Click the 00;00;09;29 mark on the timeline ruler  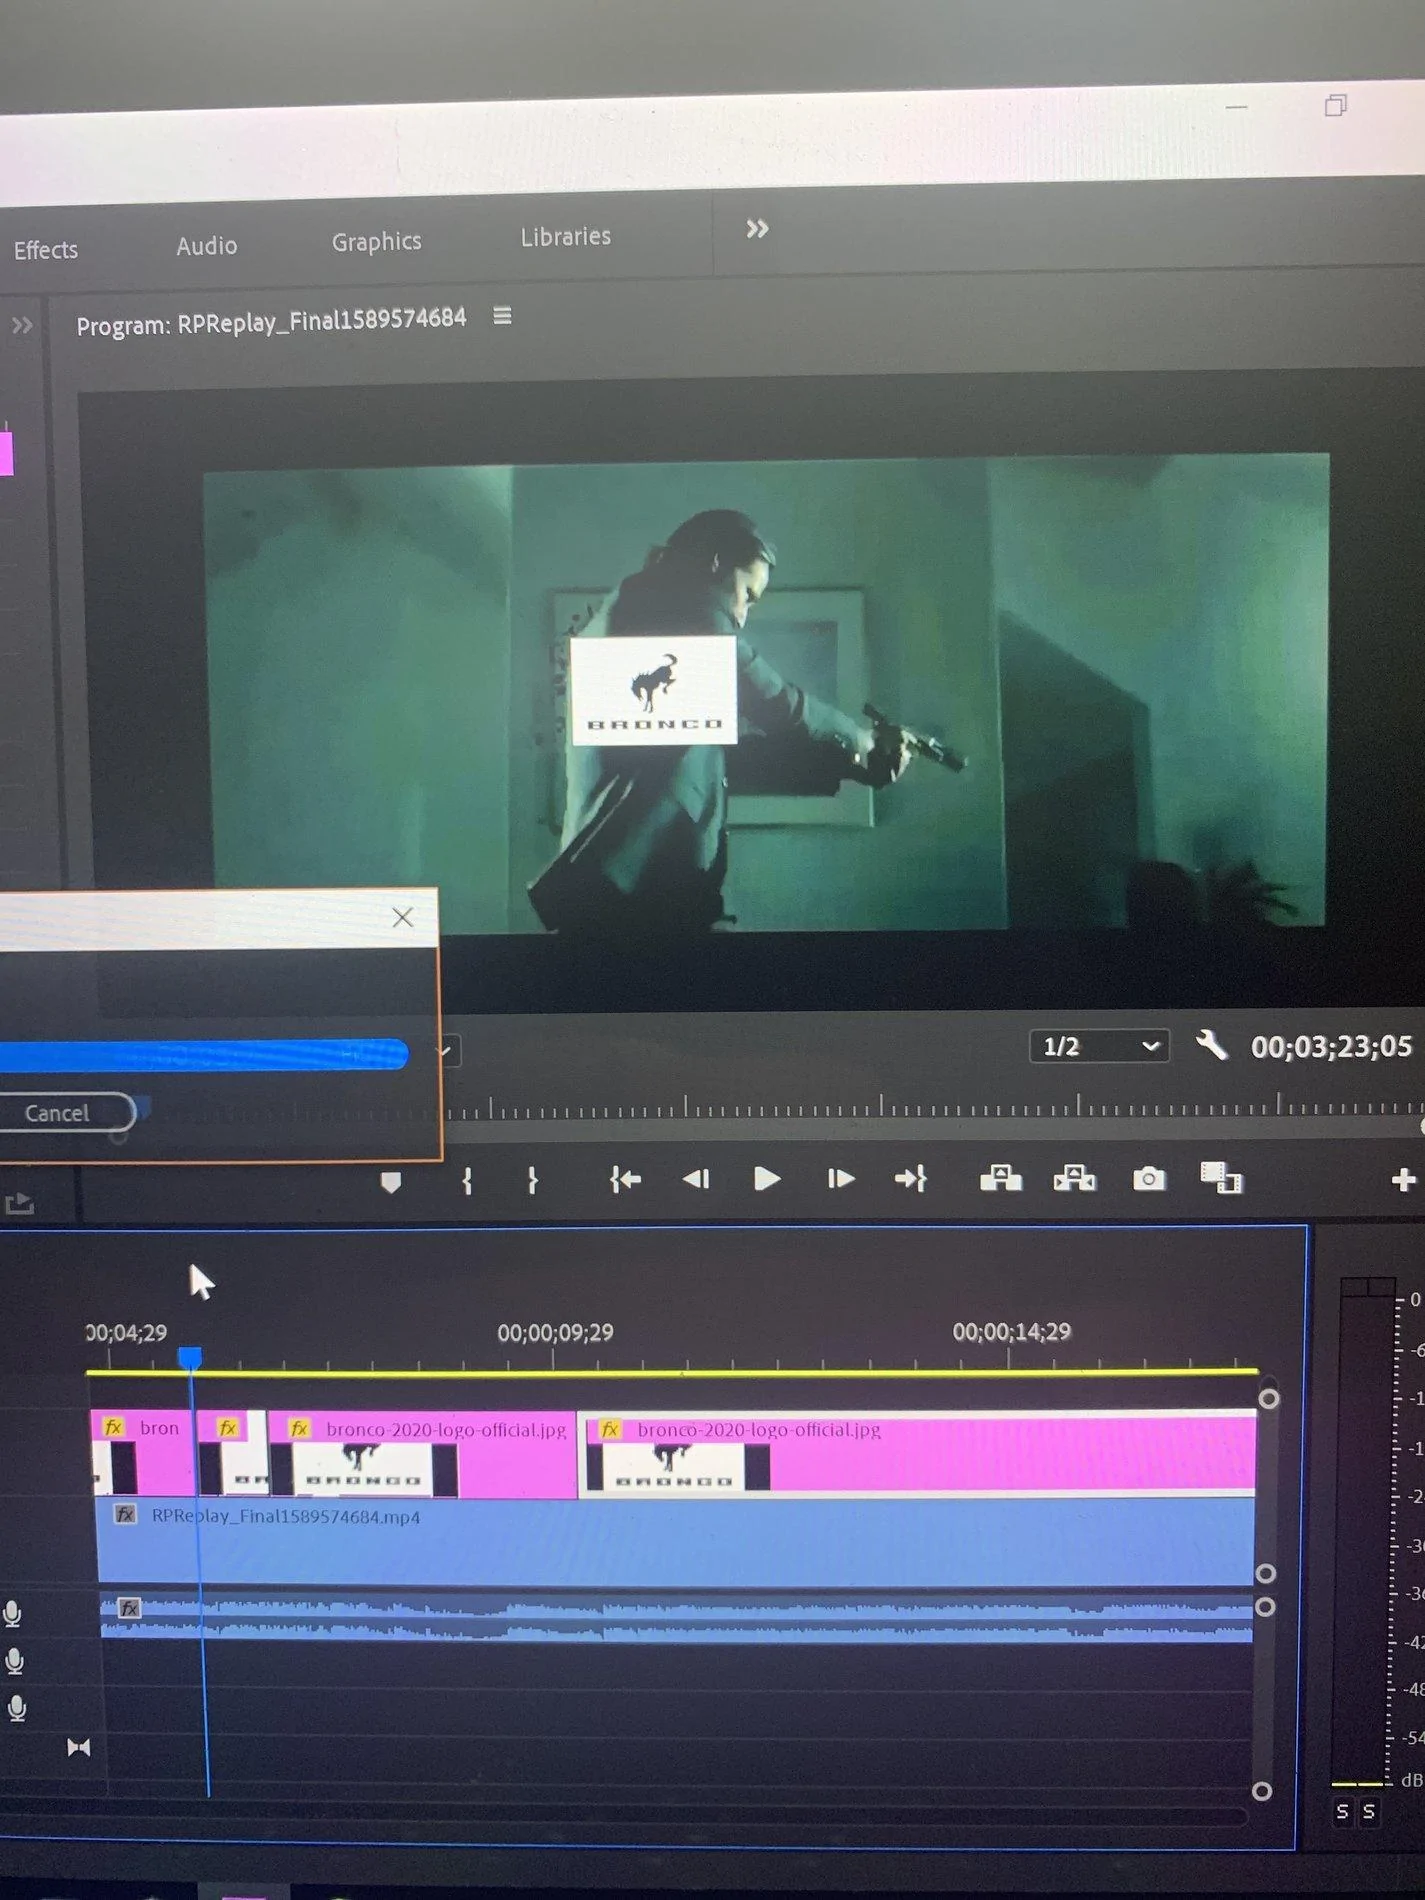pyautogui.click(x=555, y=1333)
